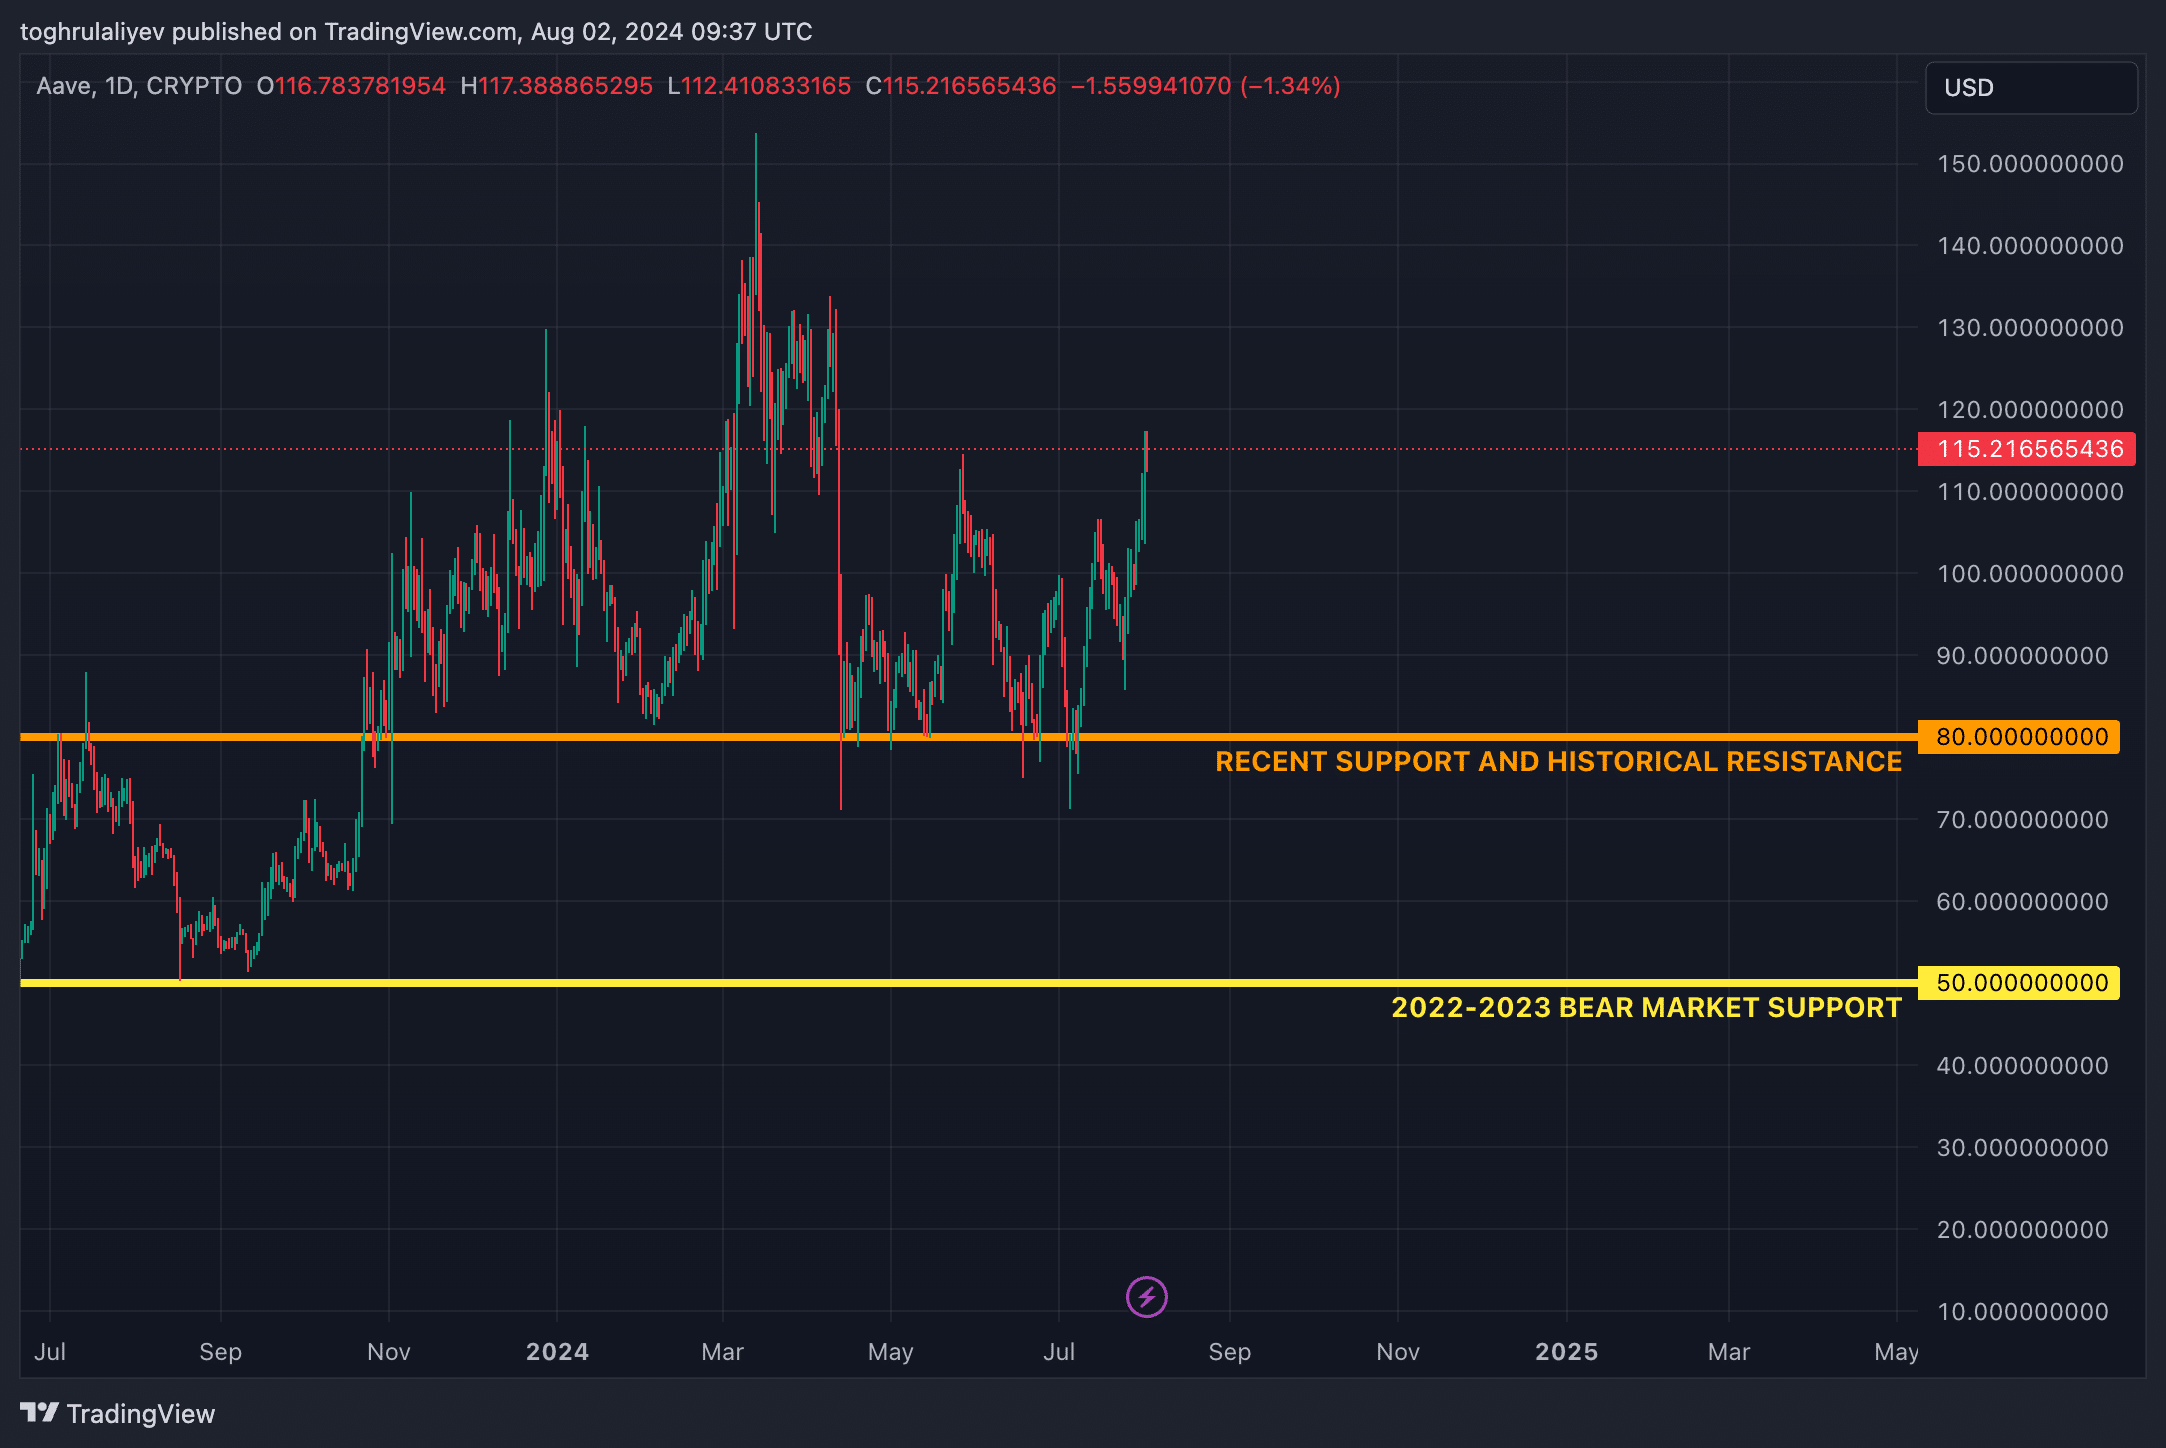2166x1448 pixels.
Task: Click the 30.000000000 price axis label
Action: click(2022, 1148)
